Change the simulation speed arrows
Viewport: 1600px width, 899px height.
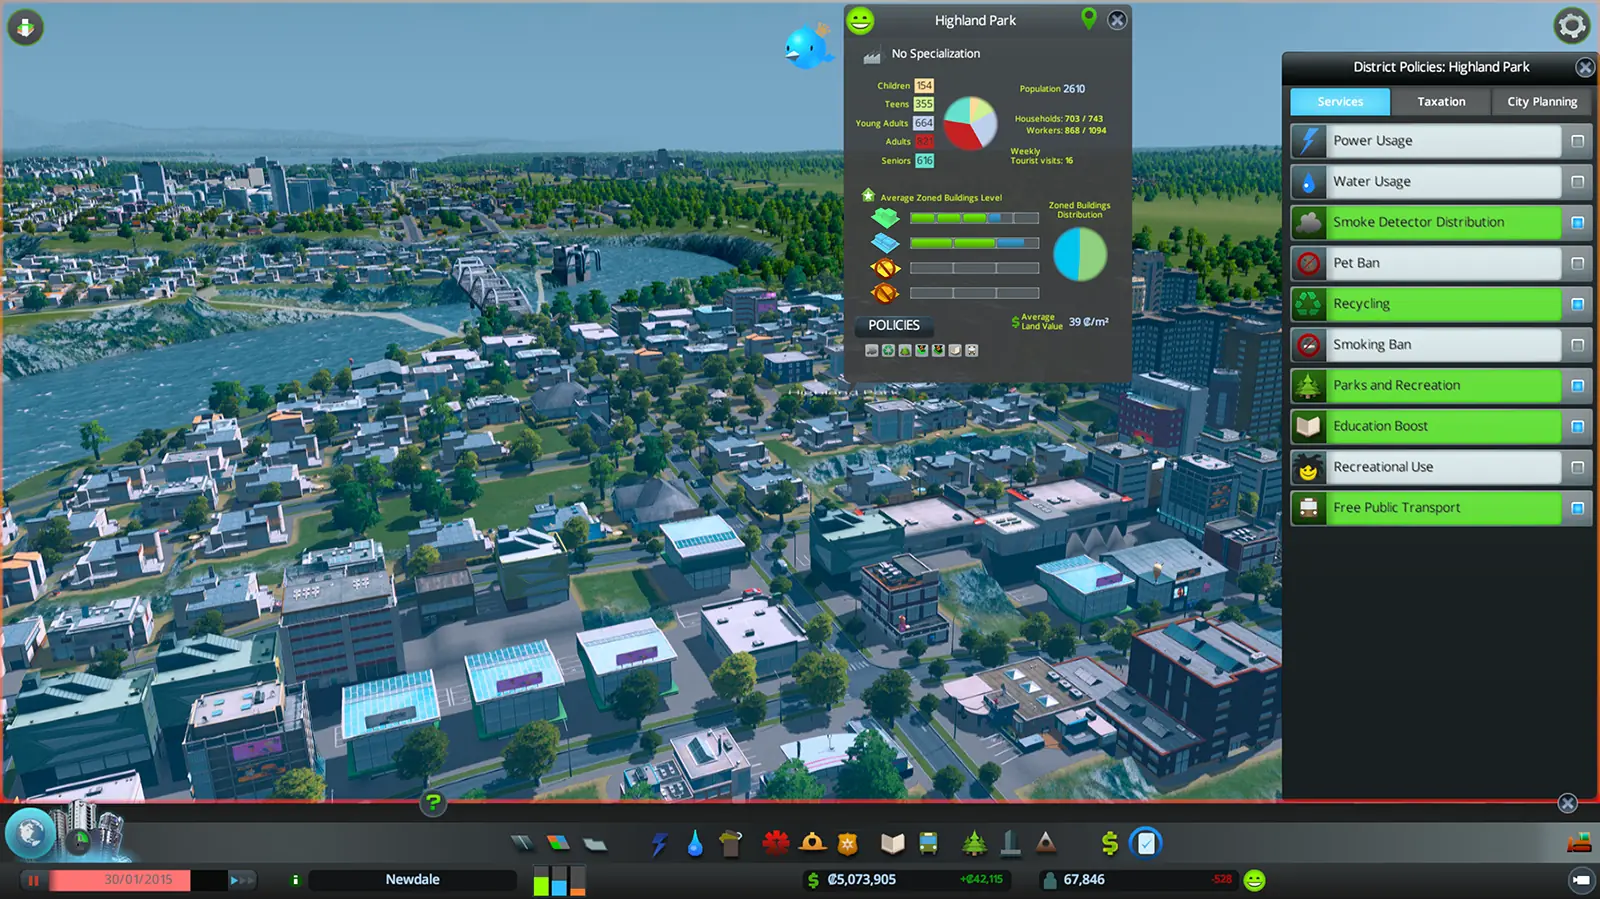point(242,880)
